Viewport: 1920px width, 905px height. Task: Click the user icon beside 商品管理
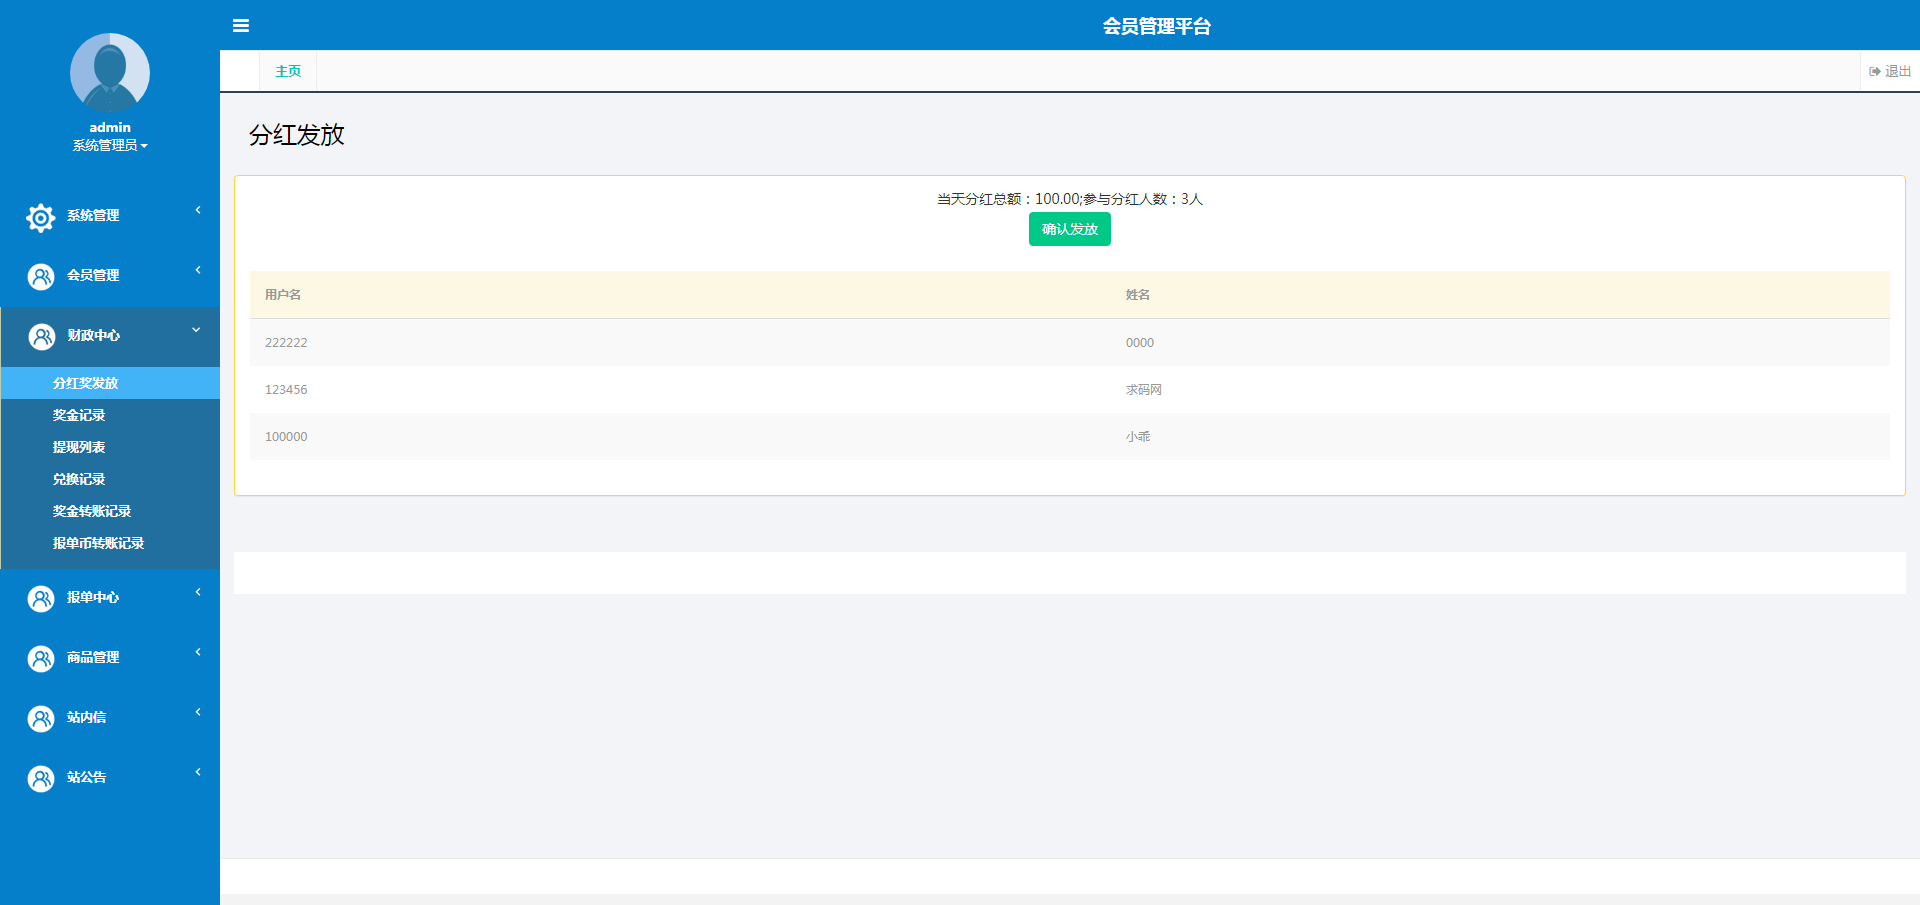pos(41,659)
